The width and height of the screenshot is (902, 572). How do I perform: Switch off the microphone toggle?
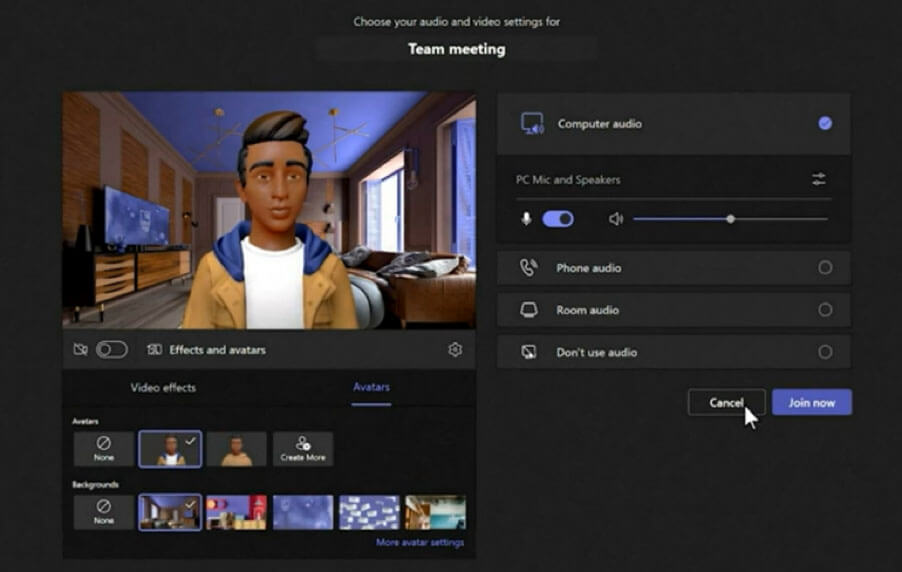click(558, 219)
